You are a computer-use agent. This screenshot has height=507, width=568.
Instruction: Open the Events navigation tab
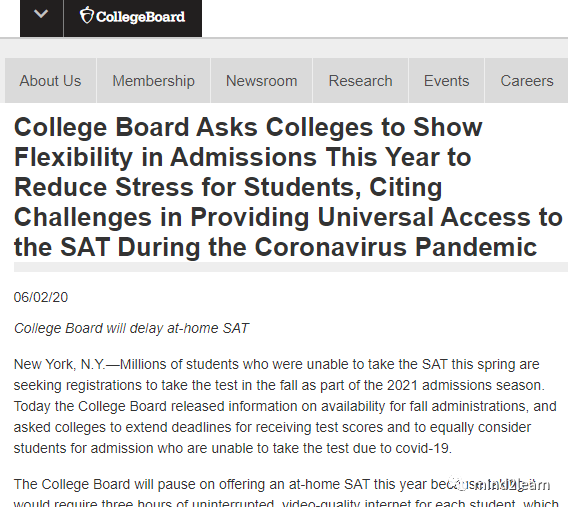coord(446,81)
